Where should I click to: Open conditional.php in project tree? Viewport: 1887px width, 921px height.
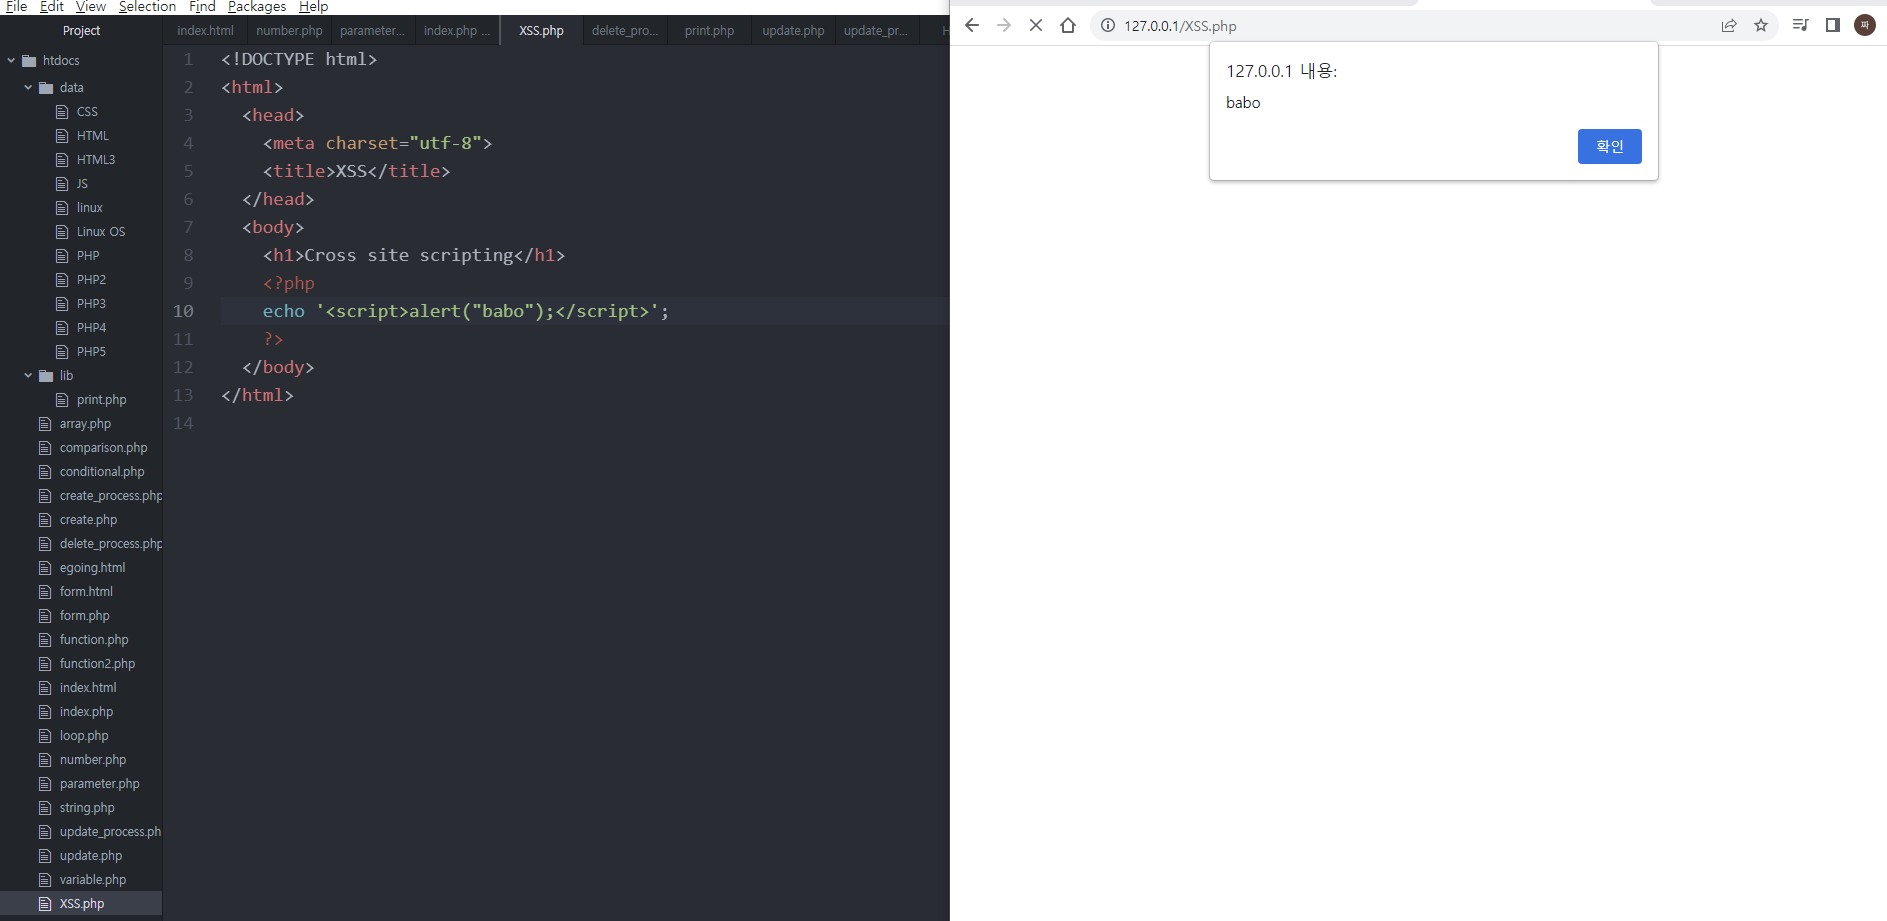tap(102, 472)
